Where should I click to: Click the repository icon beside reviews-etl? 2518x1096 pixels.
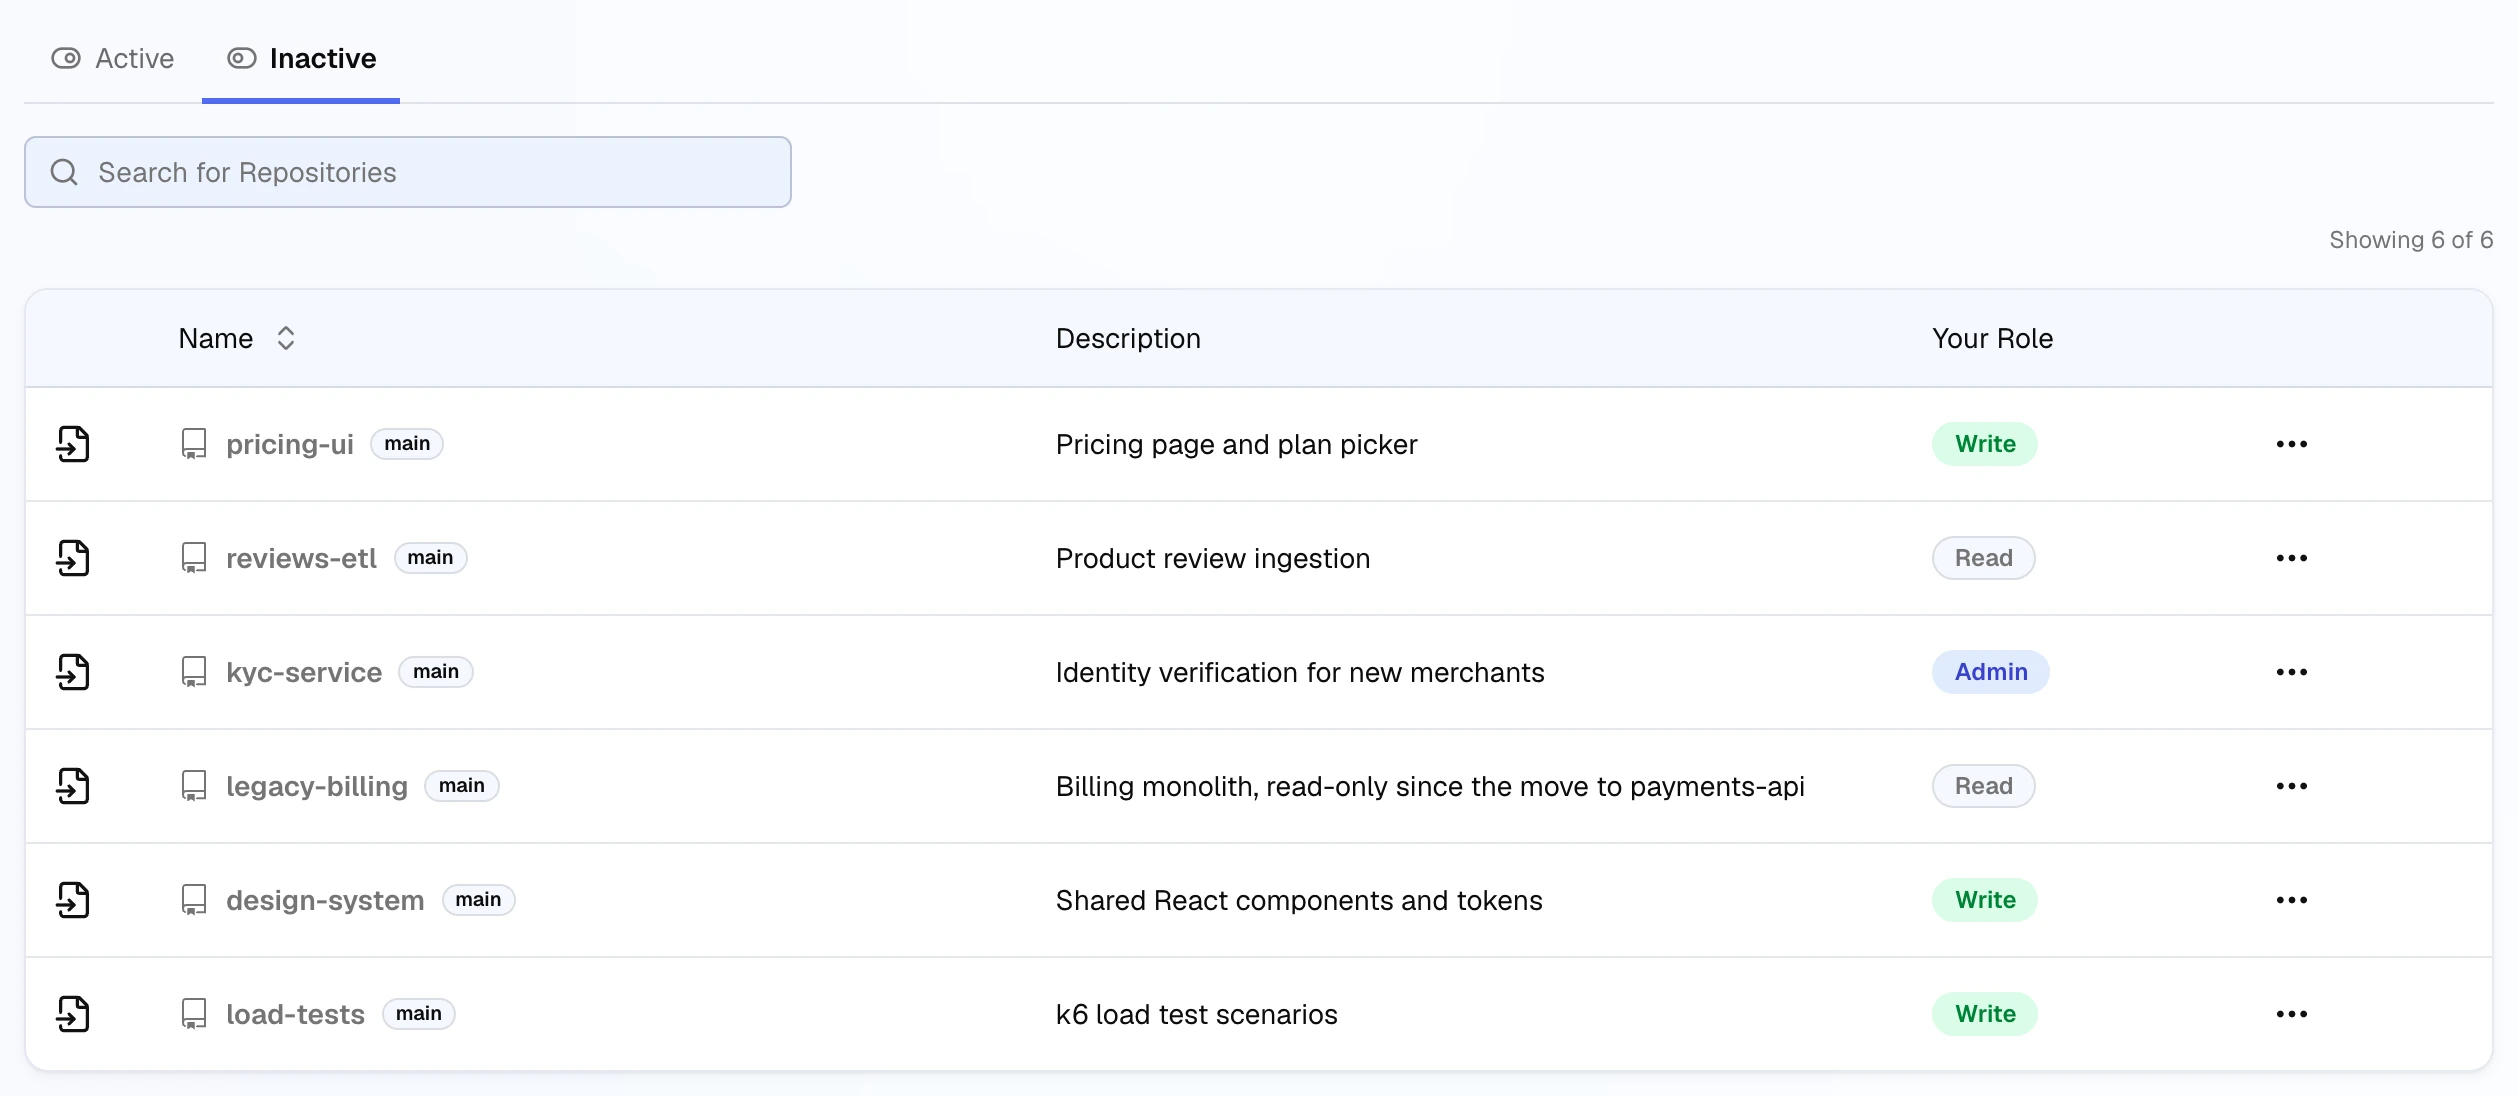coord(194,558)
